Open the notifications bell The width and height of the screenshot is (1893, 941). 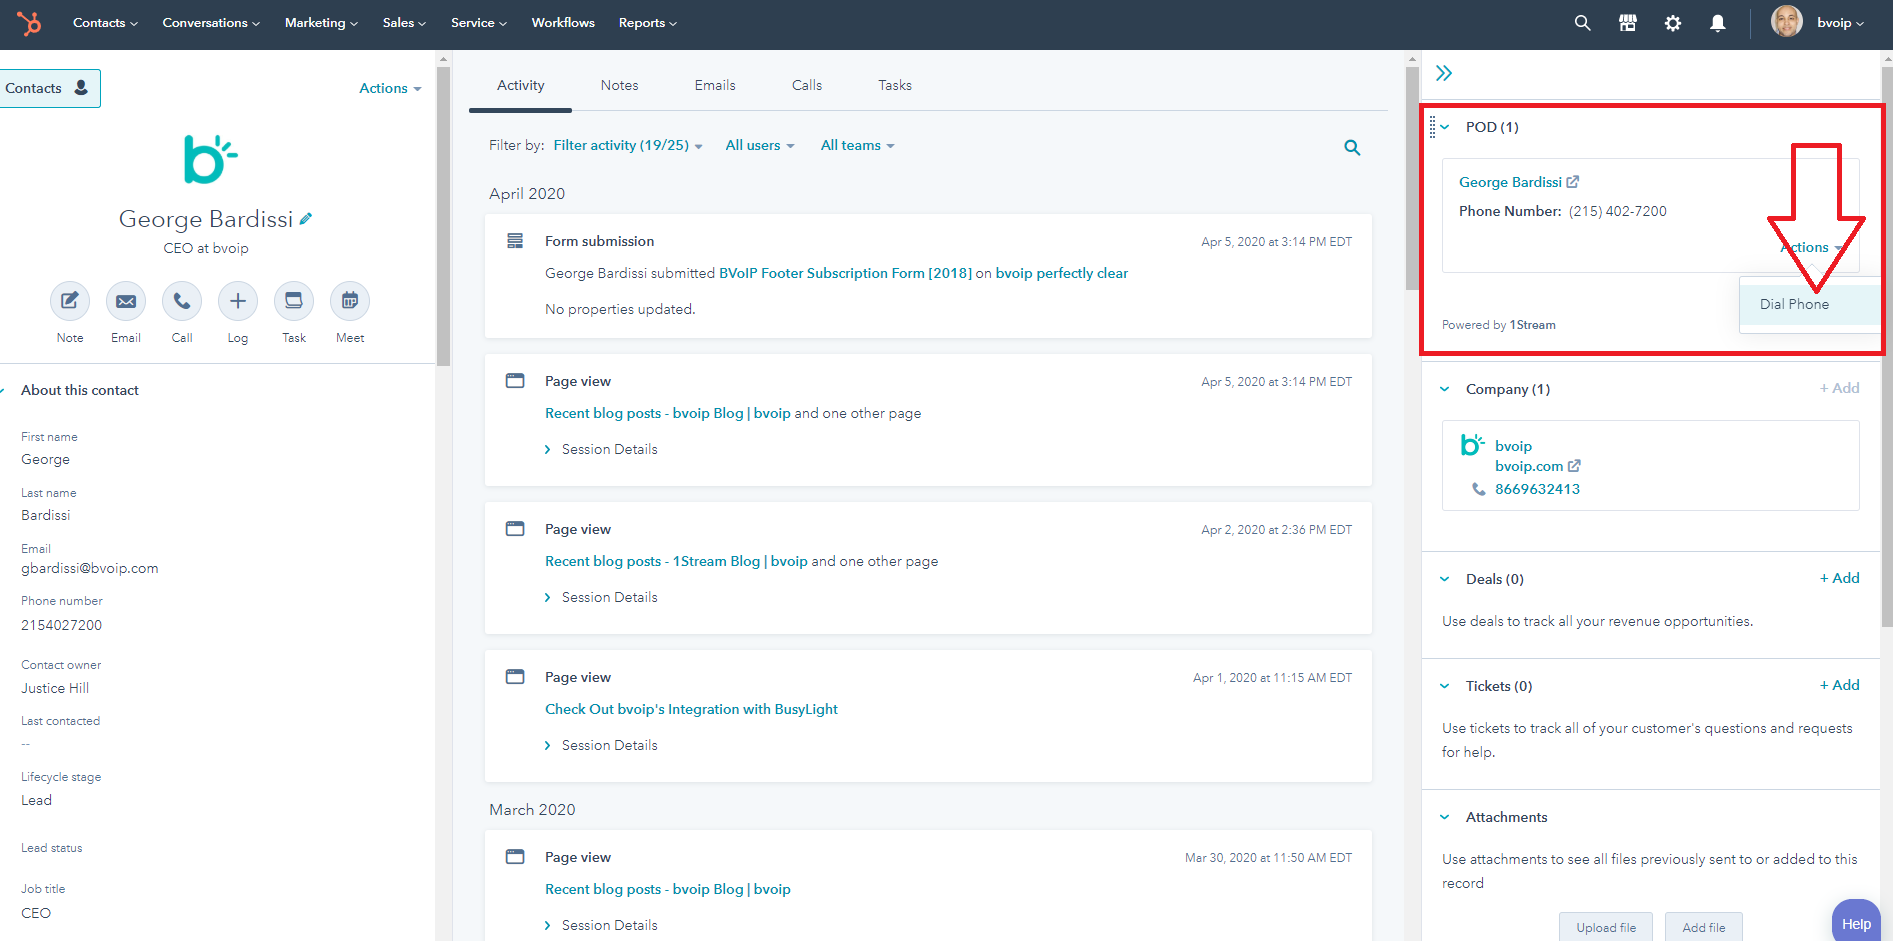coord(1717,23)
